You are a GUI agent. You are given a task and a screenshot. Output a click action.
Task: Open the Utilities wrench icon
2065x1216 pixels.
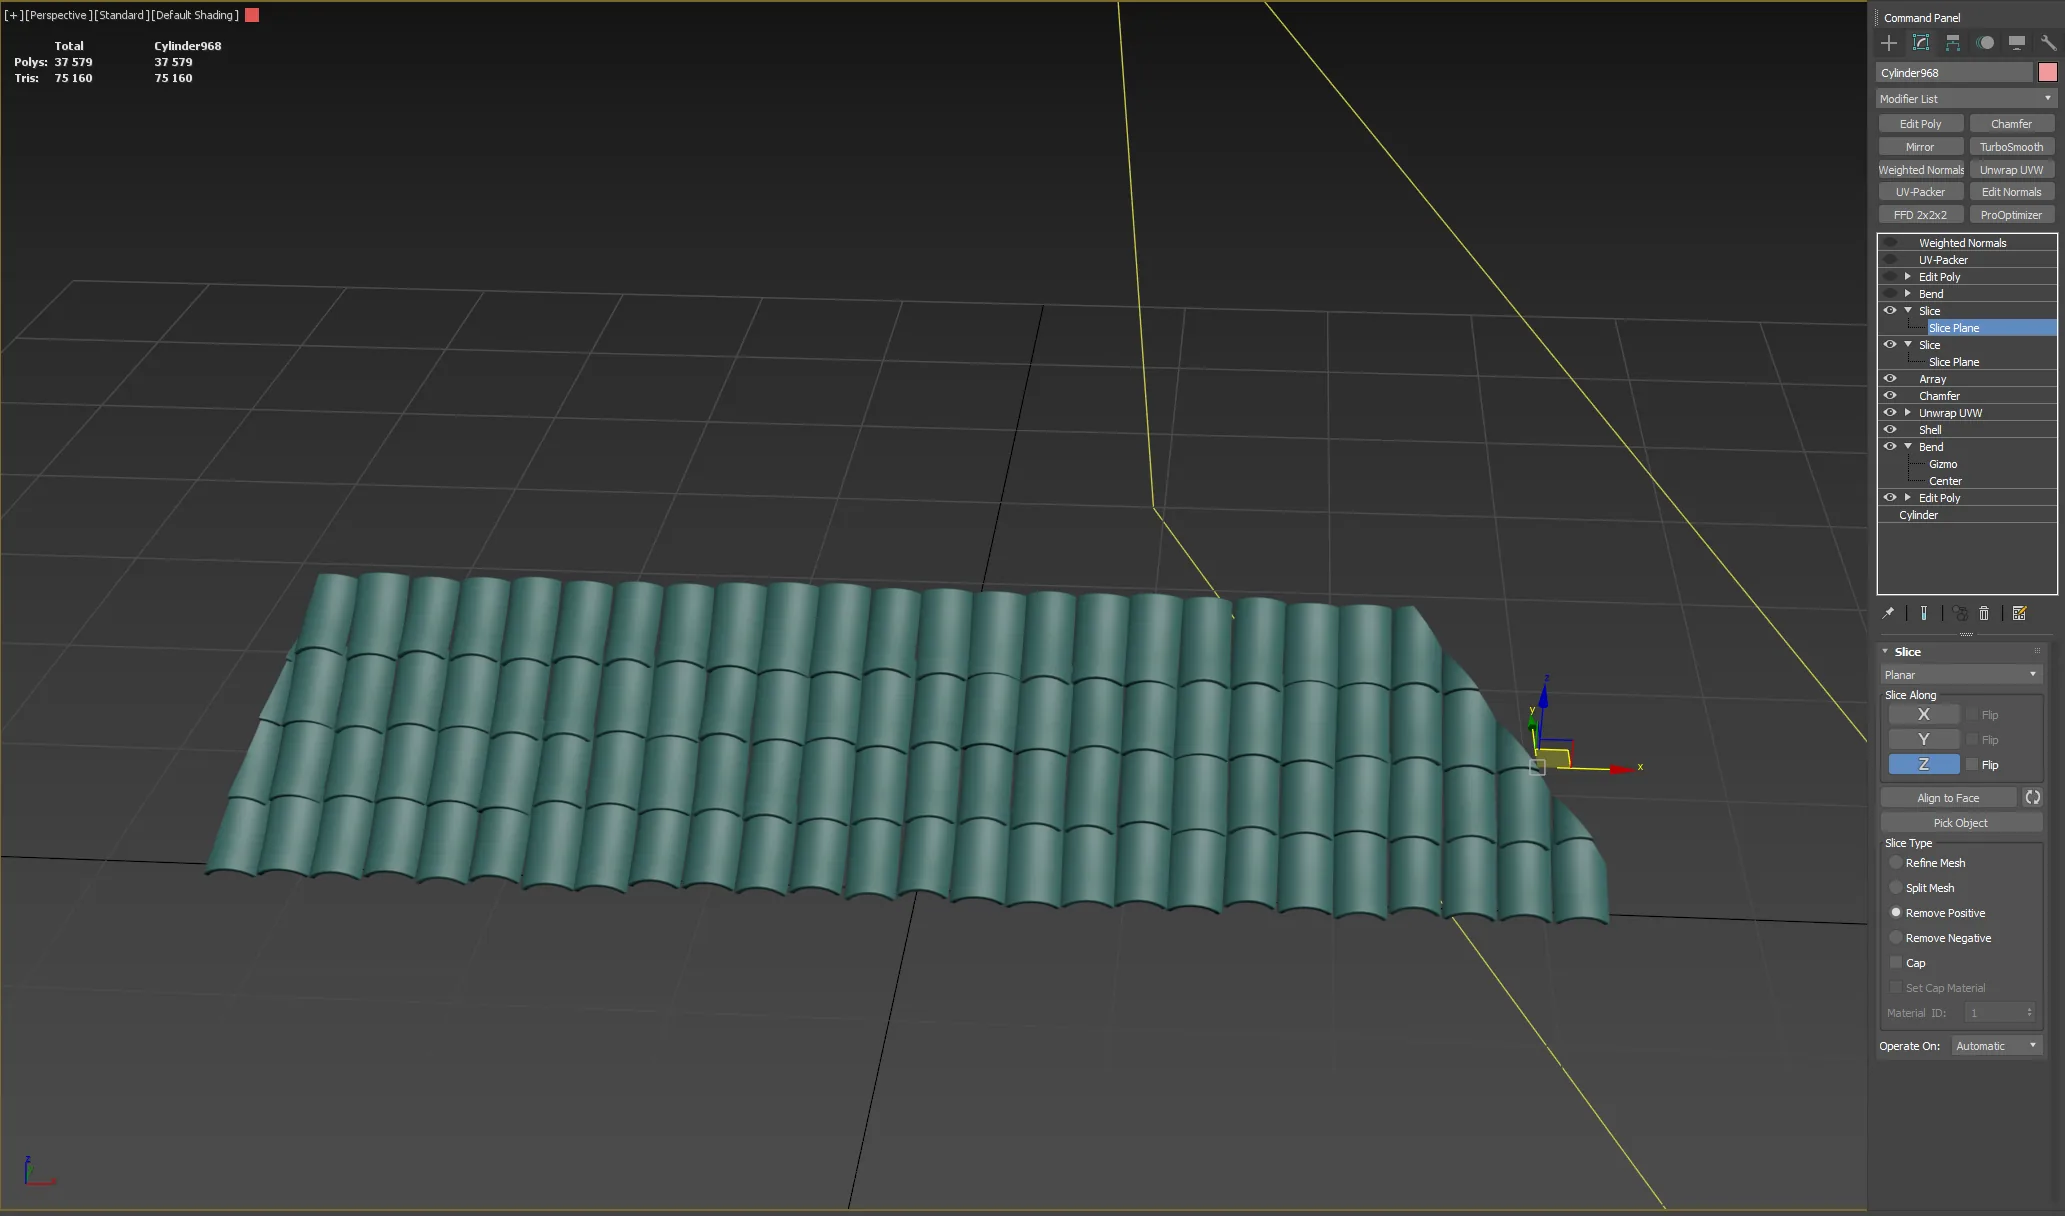[2048, 43]
